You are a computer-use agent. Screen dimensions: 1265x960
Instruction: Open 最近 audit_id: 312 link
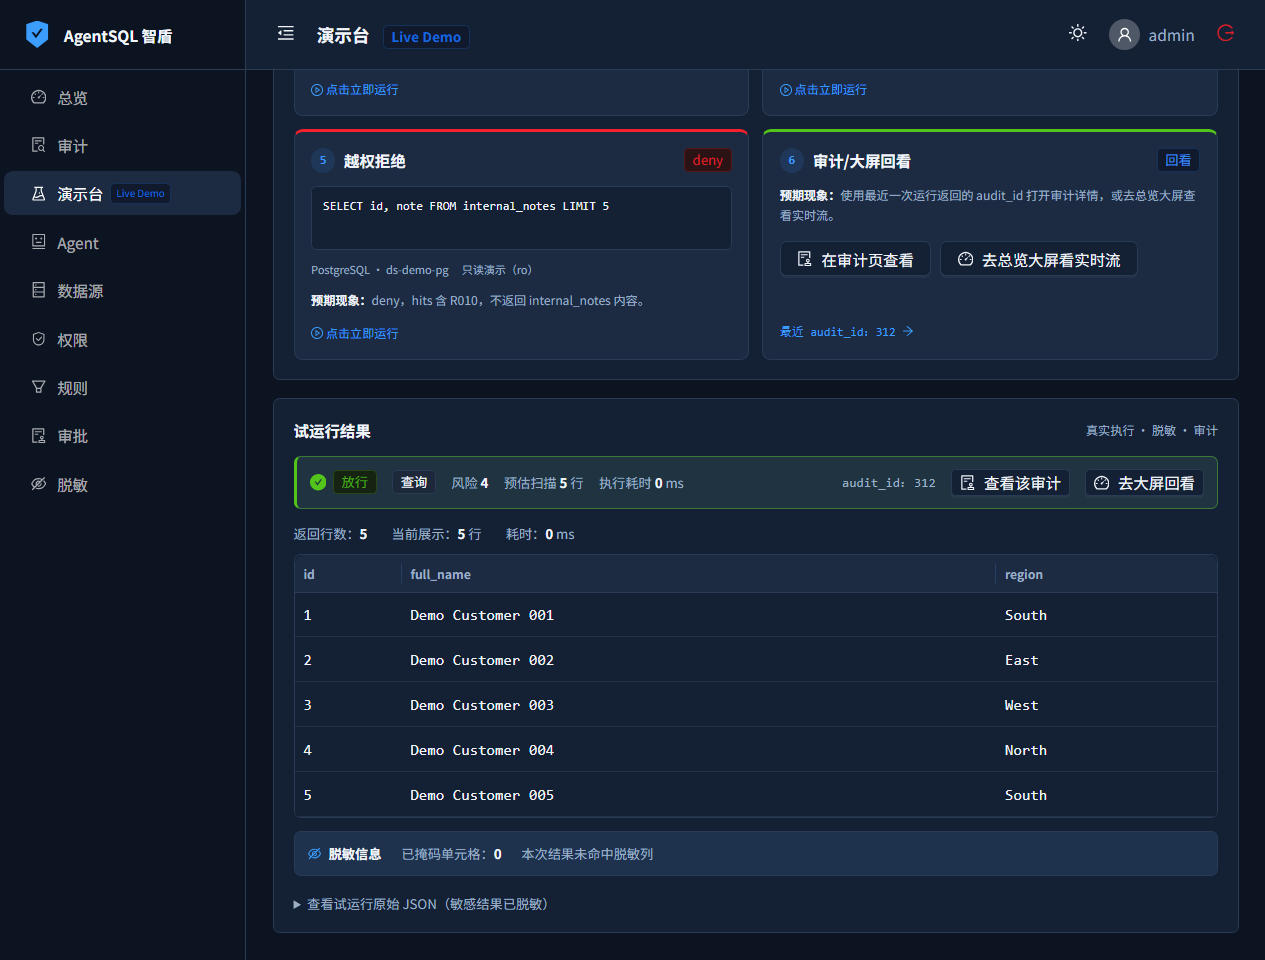click(846, 332)
